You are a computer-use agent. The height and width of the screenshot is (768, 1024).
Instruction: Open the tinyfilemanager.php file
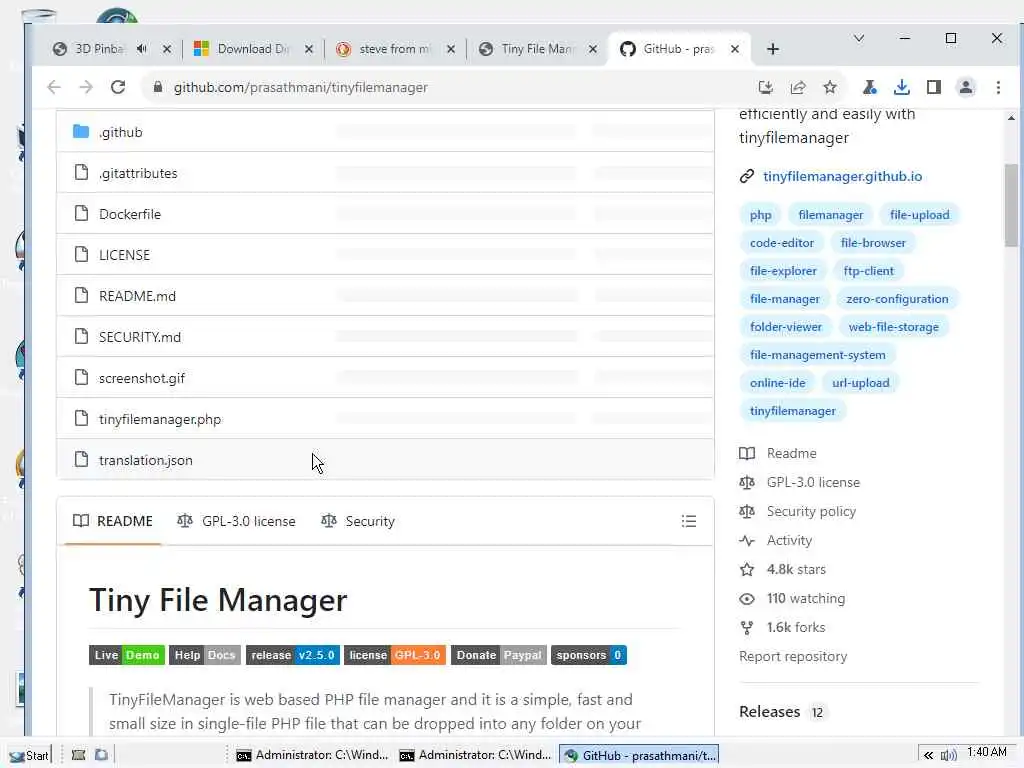click(x=160, y=419)
